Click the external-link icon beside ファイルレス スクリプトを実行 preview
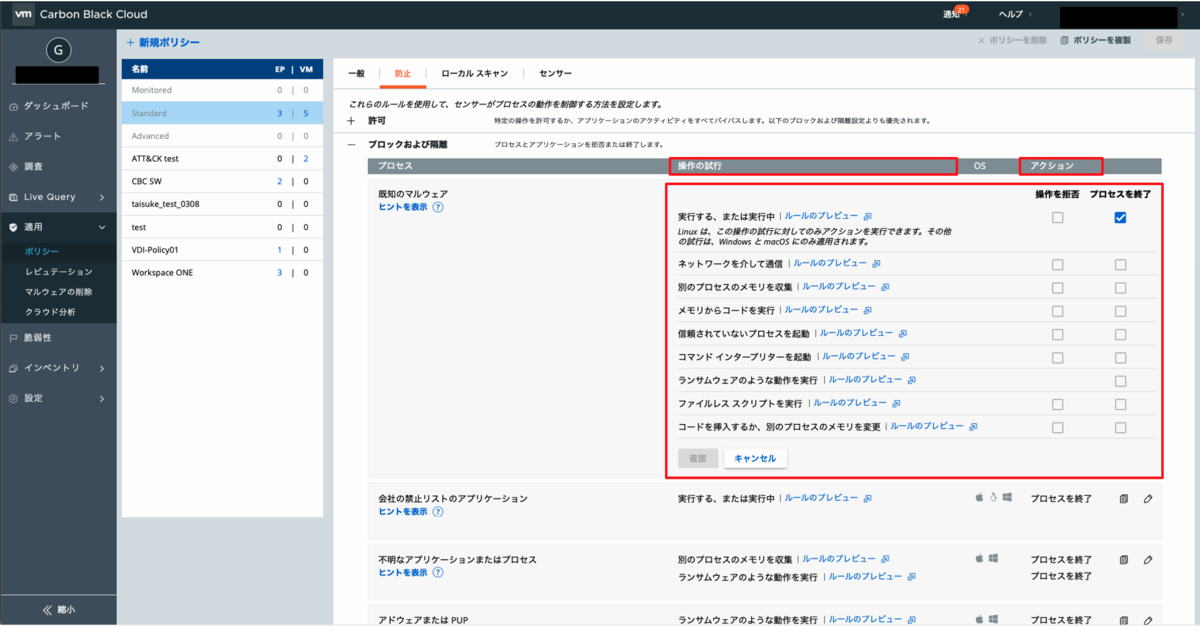The width and height of the screenshot is (1200, 626). point(896,403)
